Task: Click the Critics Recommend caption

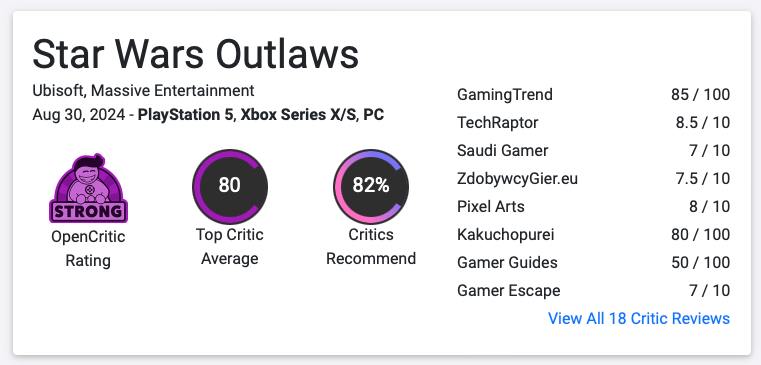Action: pyautogui.click(x=371, y=247)
